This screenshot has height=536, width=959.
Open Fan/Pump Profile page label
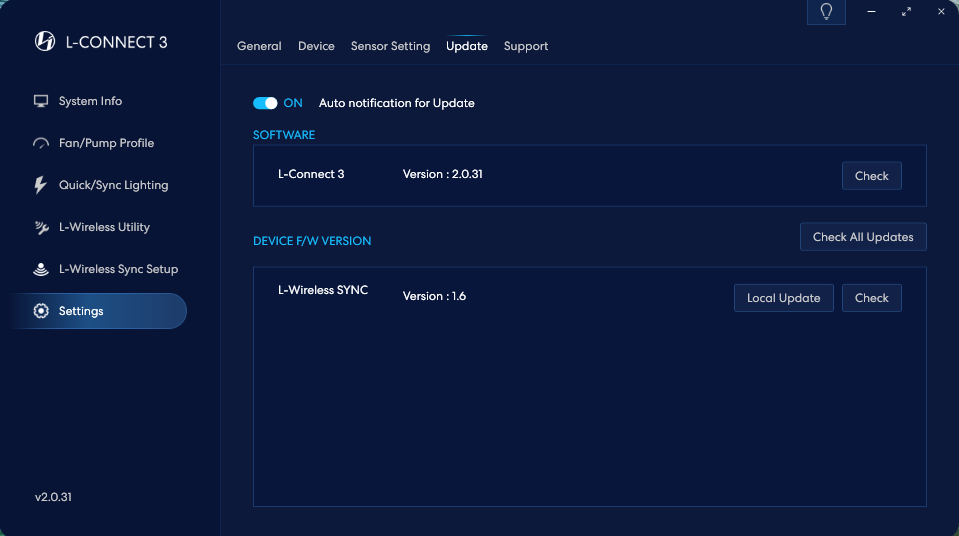pos(106,143)
